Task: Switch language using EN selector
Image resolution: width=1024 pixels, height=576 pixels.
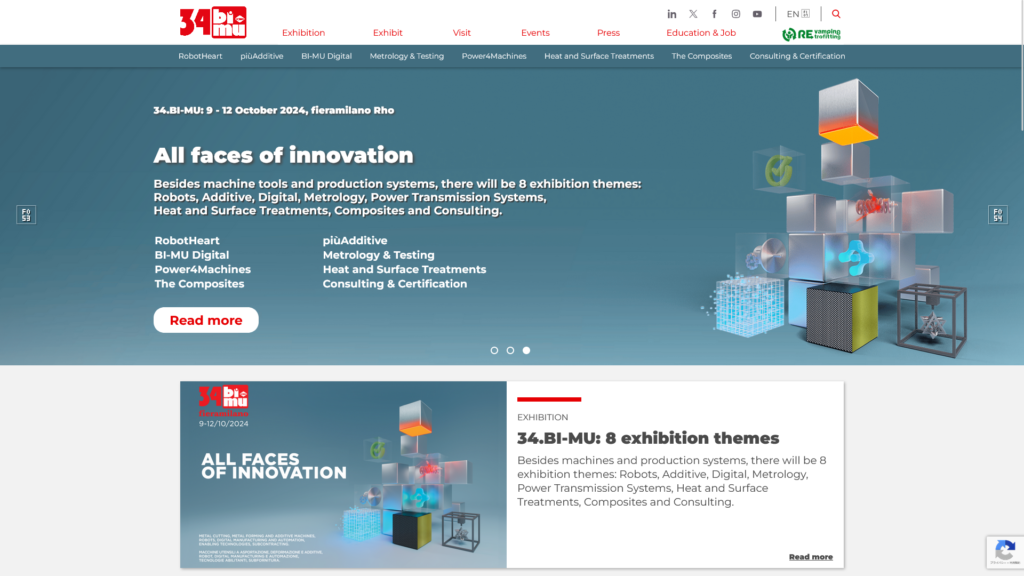Action: (x=798, y=14)
